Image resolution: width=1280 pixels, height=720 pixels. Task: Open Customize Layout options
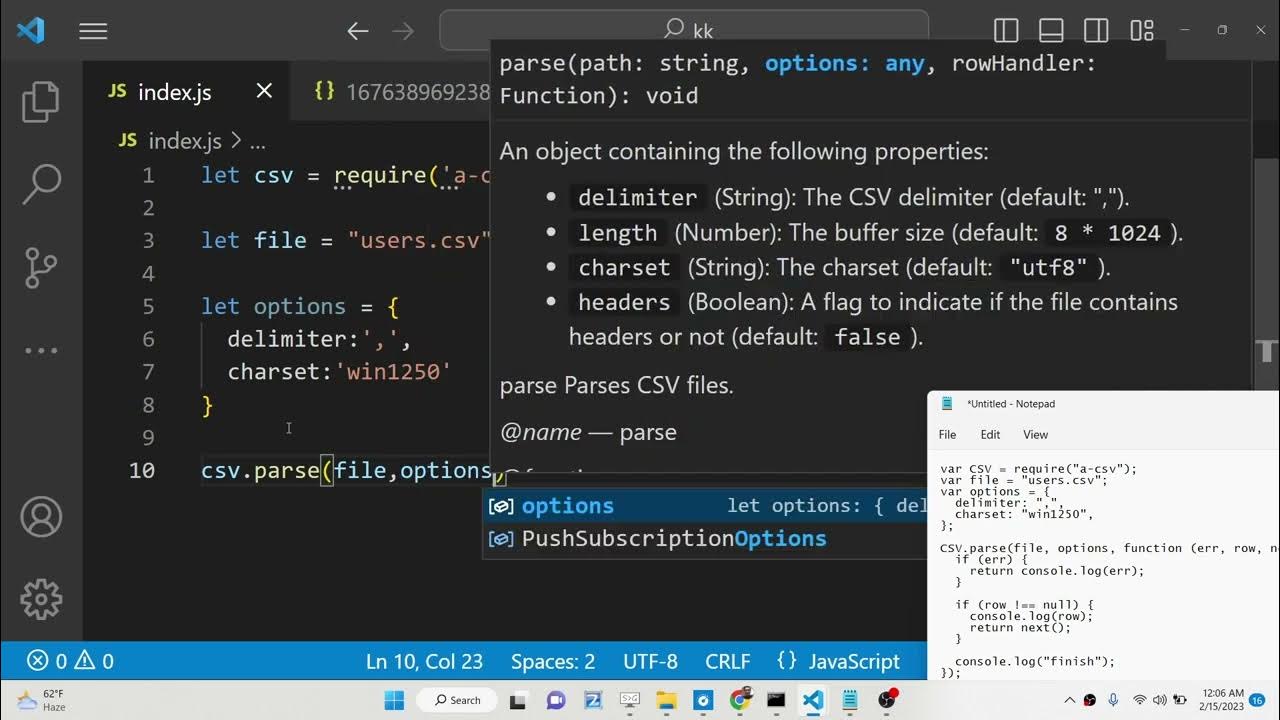coord(1142,31)
